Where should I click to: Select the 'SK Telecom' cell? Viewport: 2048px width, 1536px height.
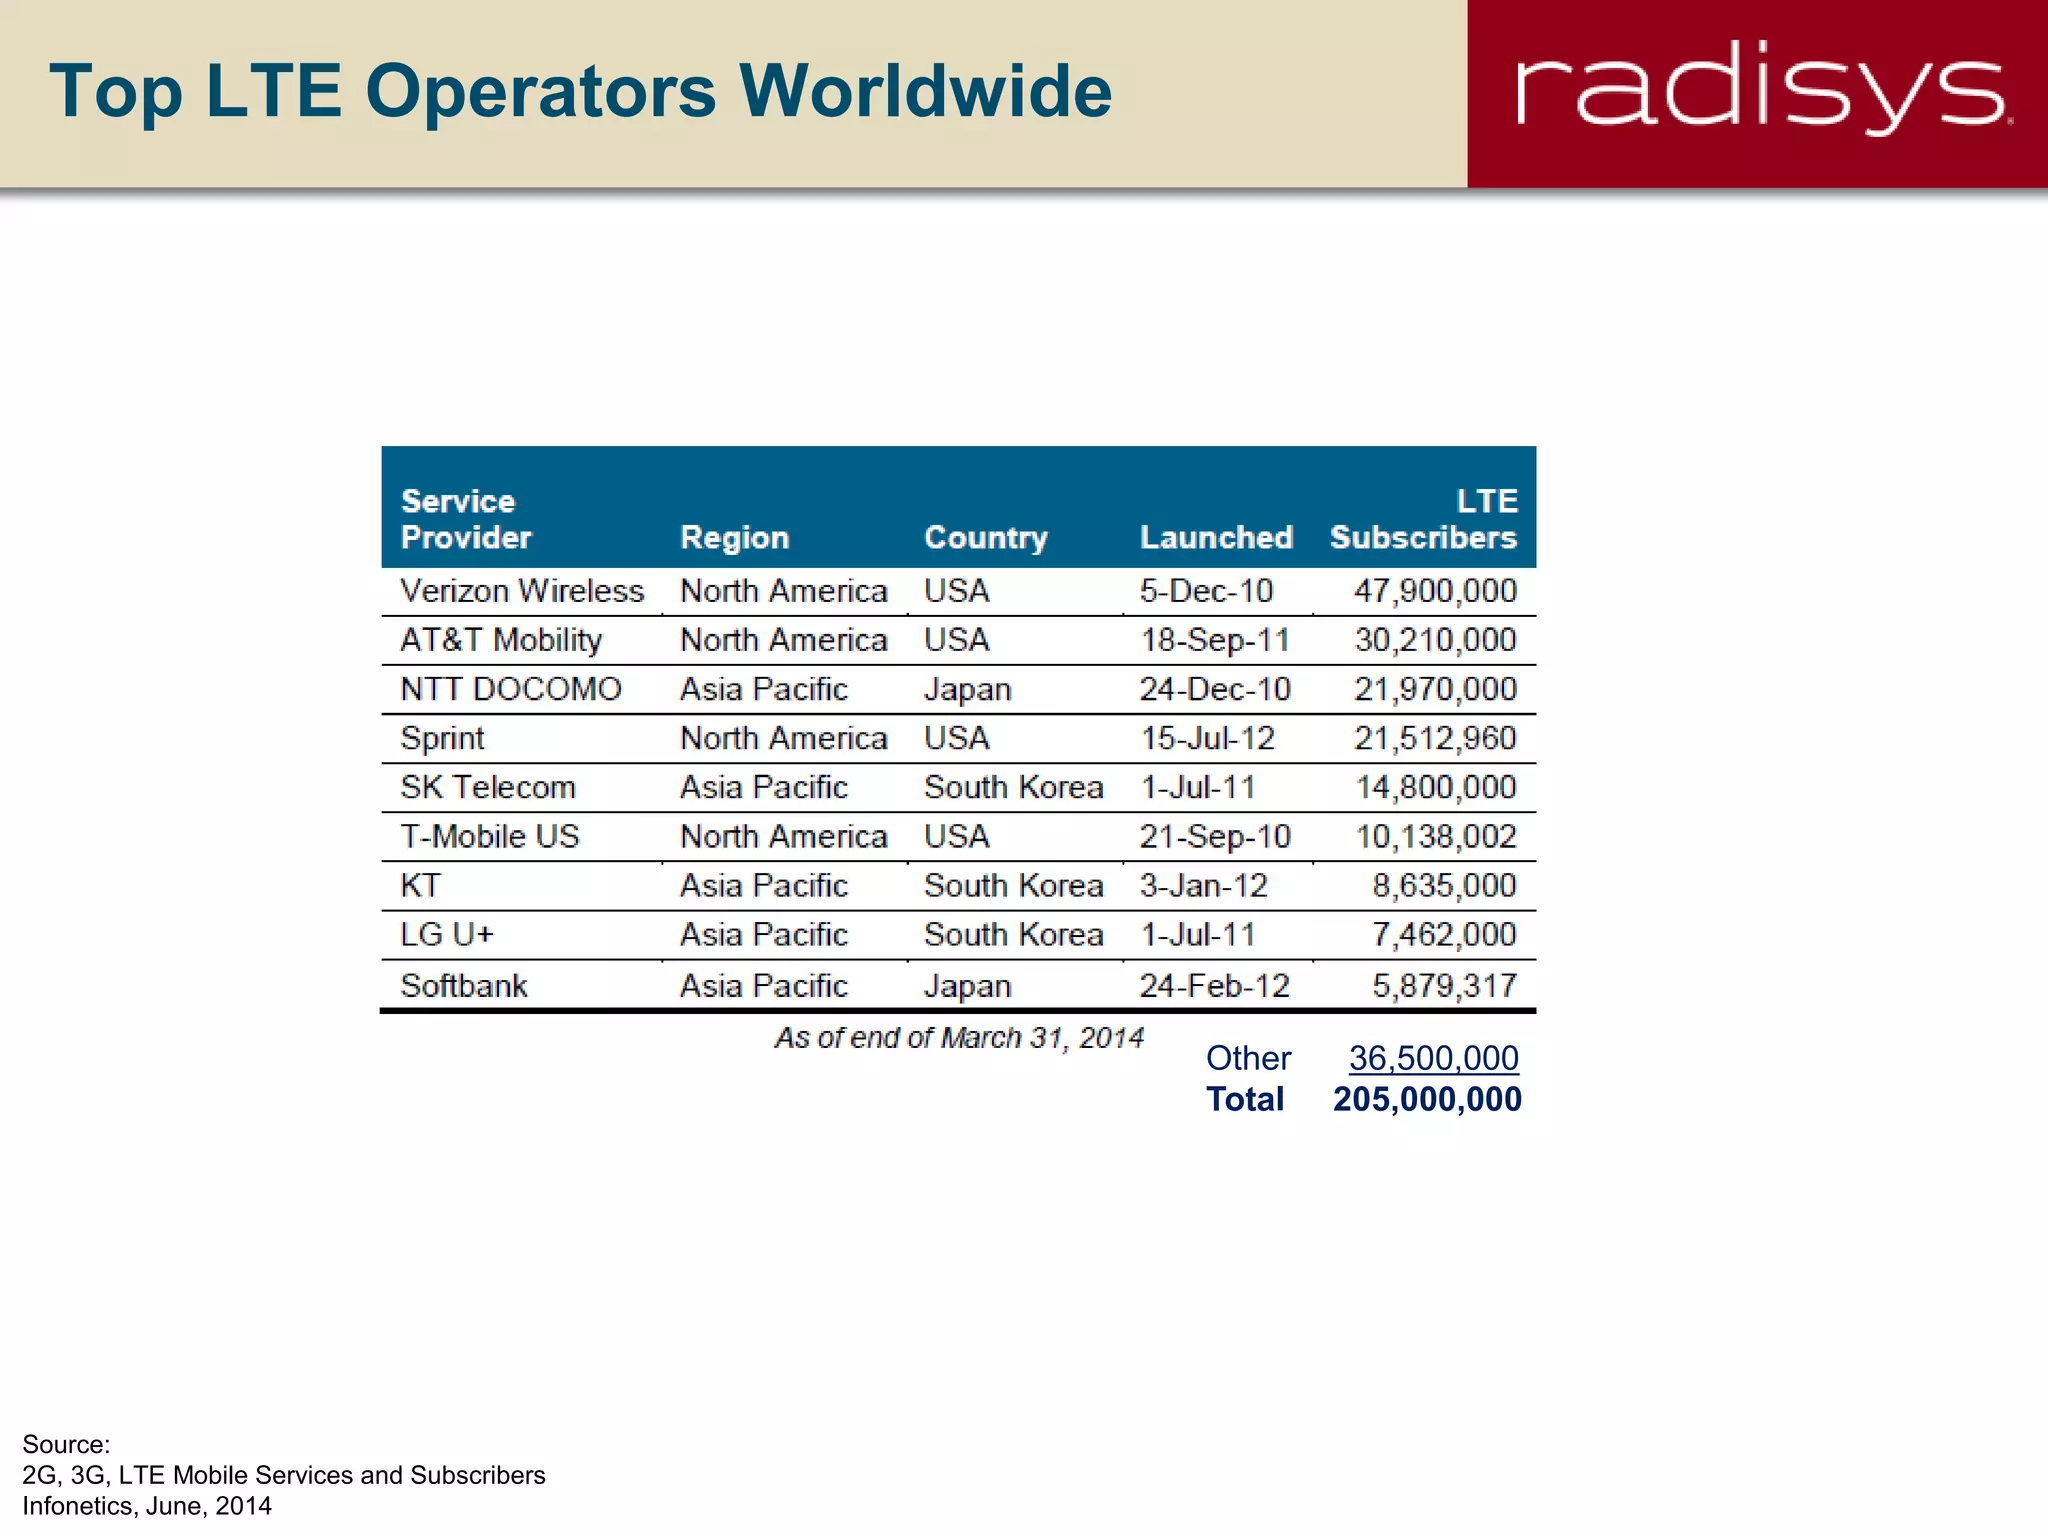pos(488,787)
